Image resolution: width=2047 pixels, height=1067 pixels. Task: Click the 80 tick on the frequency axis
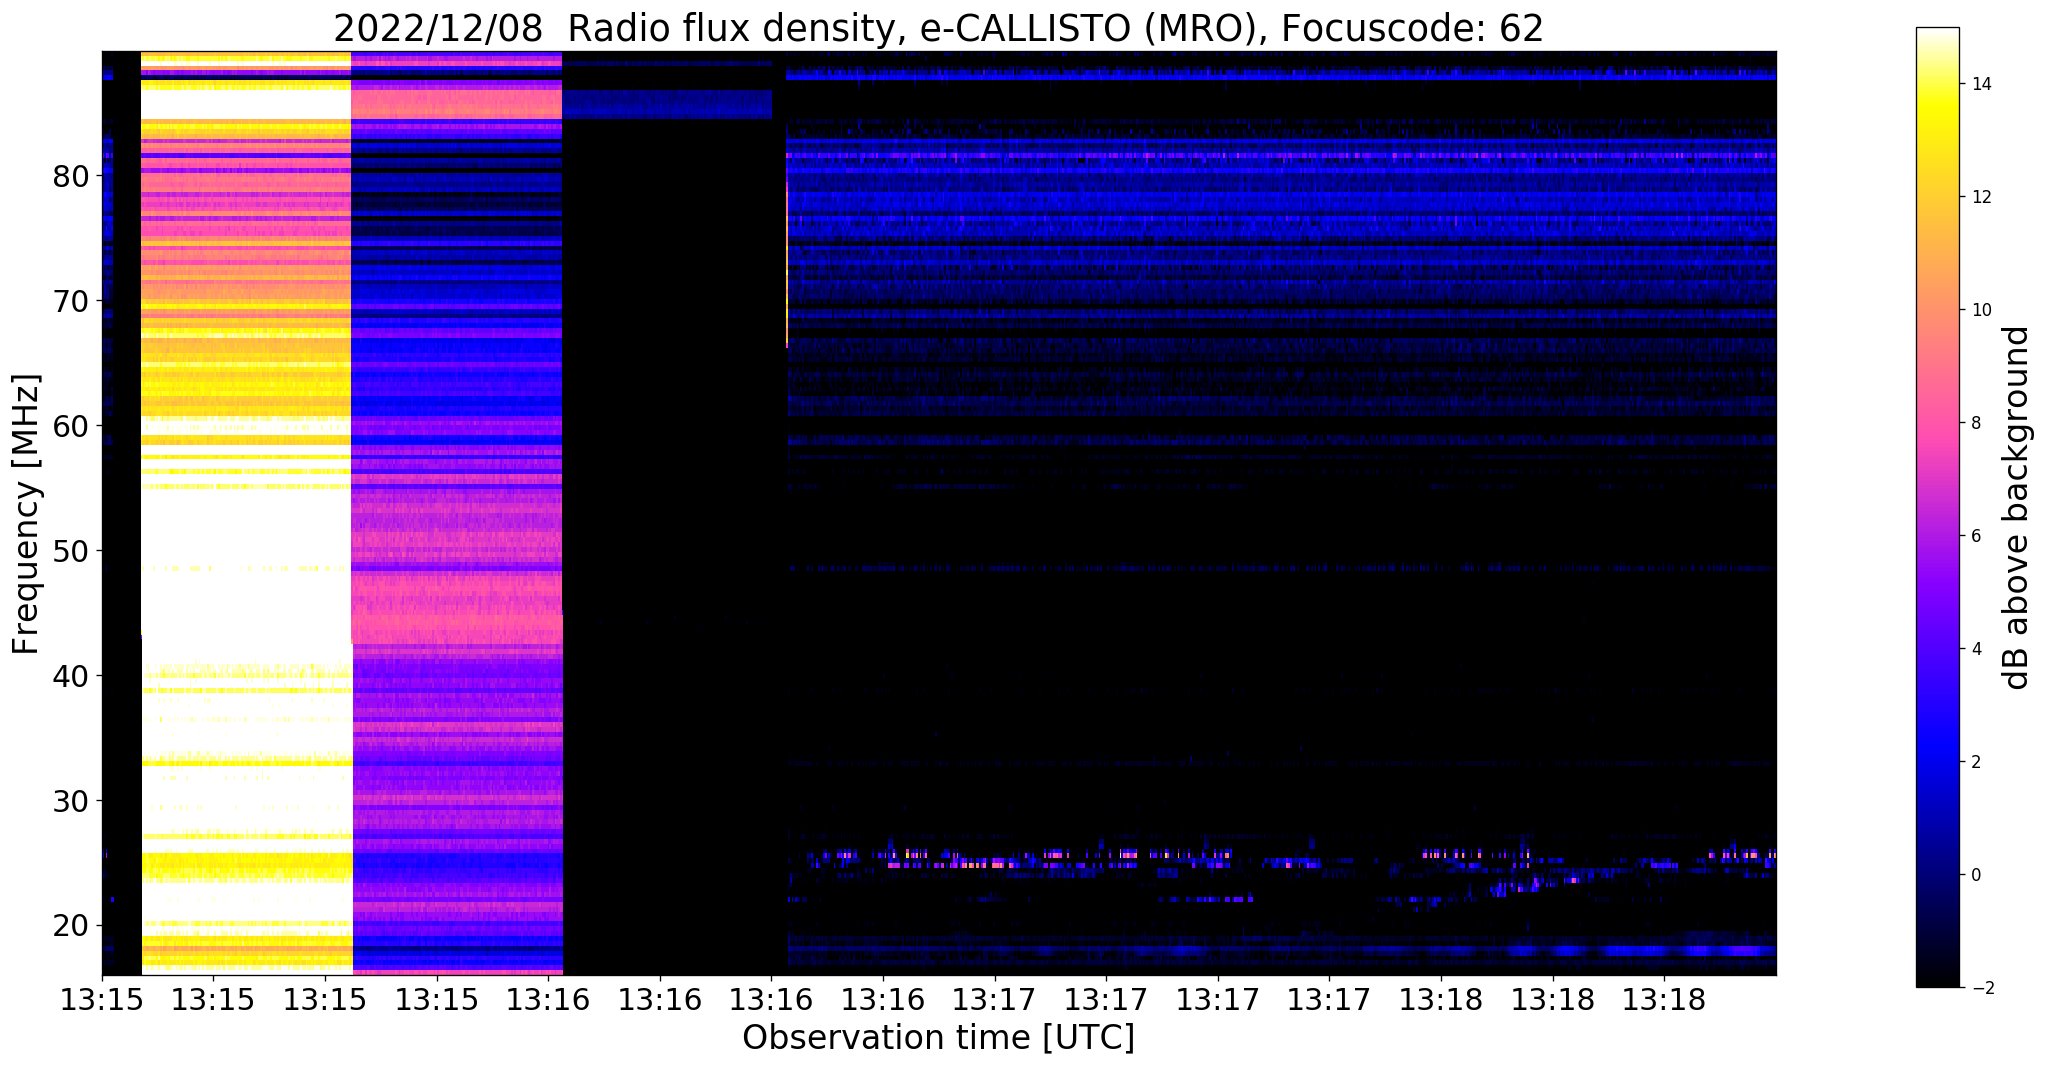coord(72,176)
